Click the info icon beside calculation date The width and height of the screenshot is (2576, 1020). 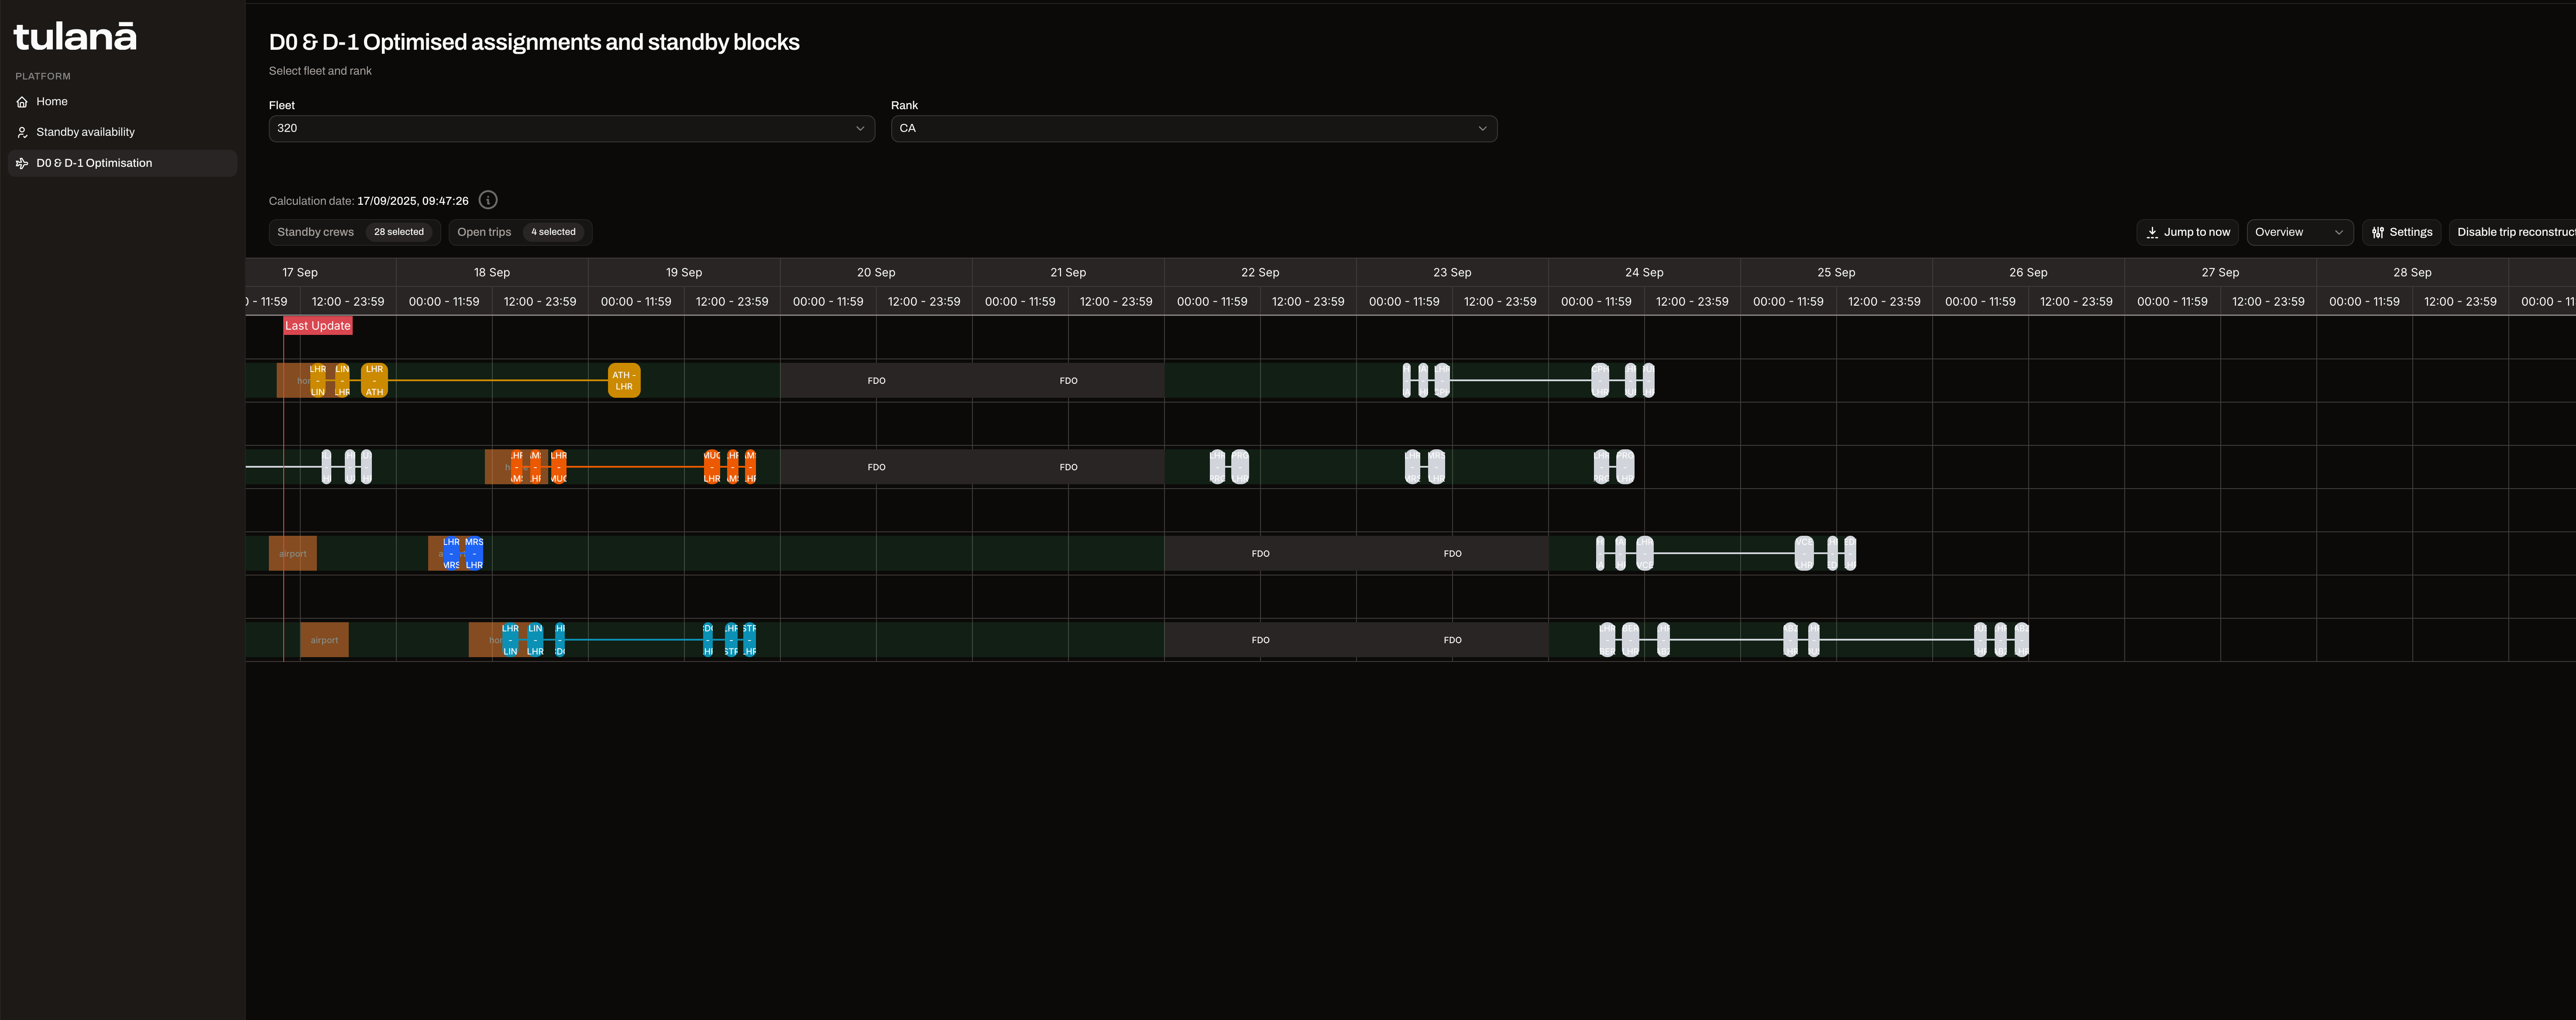(488, 200)
